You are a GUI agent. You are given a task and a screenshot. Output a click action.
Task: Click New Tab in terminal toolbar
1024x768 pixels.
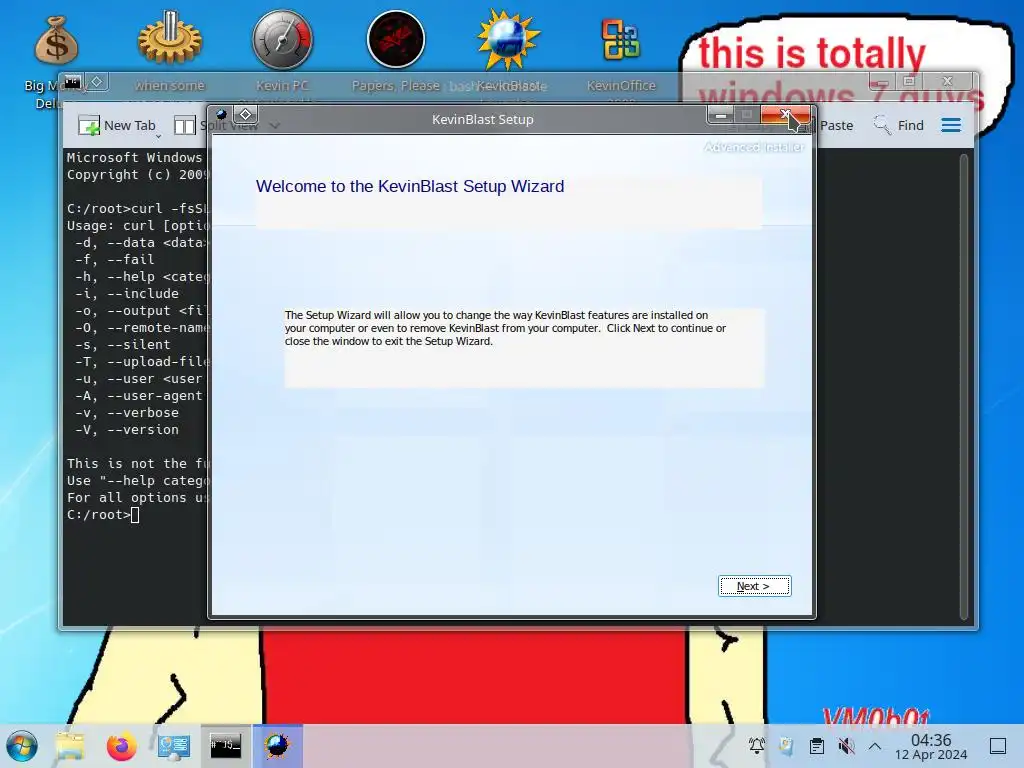118,125
